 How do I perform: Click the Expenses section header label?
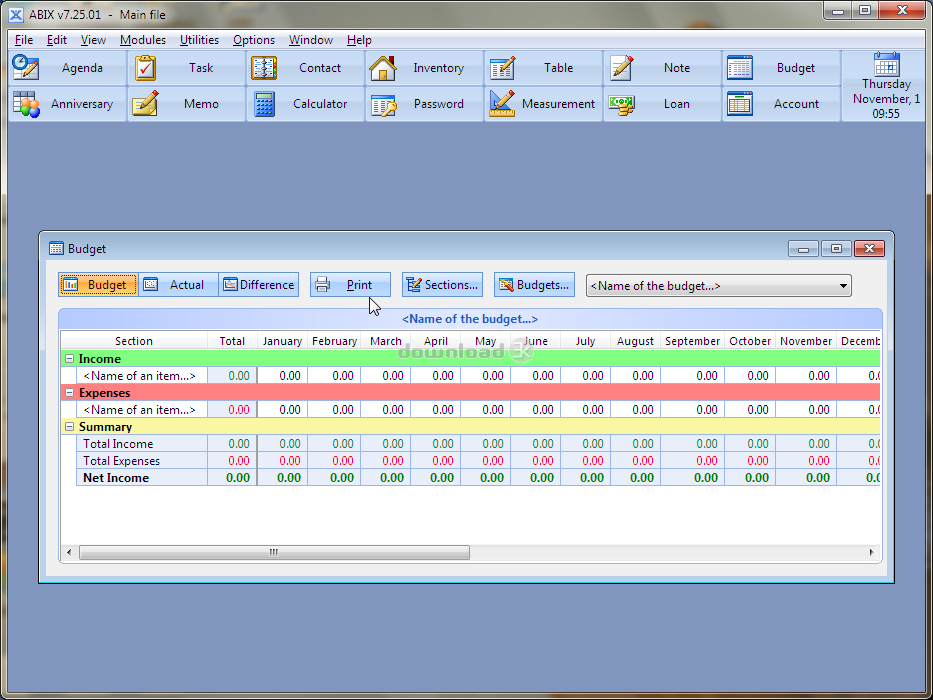105,393
